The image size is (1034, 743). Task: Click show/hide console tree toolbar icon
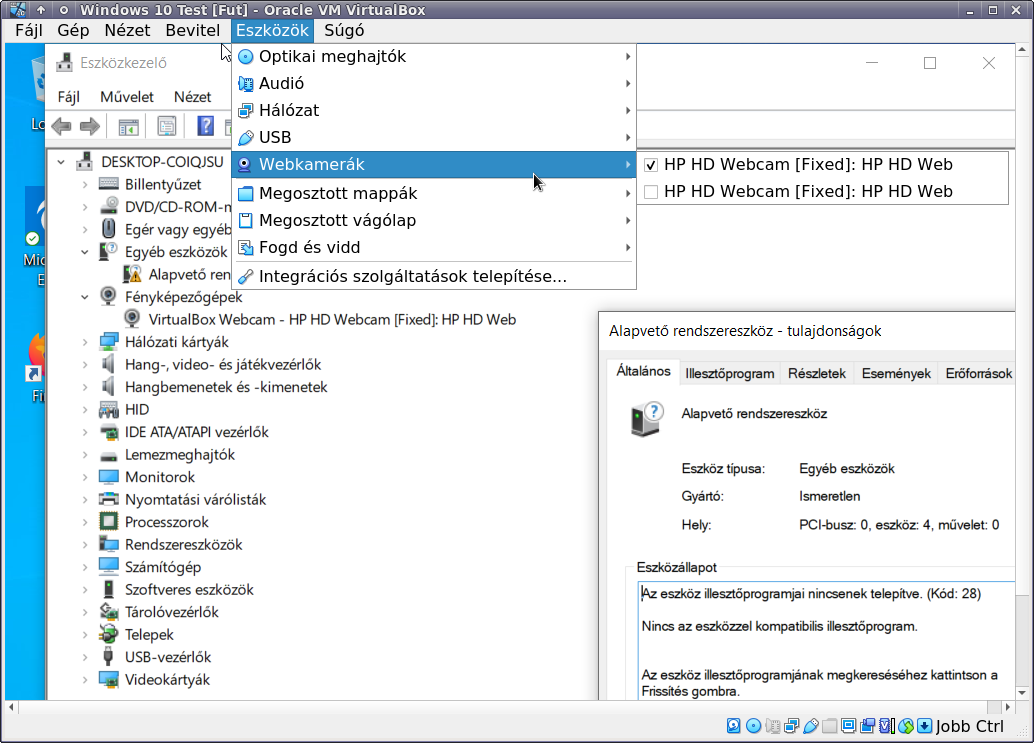(129, 126)
